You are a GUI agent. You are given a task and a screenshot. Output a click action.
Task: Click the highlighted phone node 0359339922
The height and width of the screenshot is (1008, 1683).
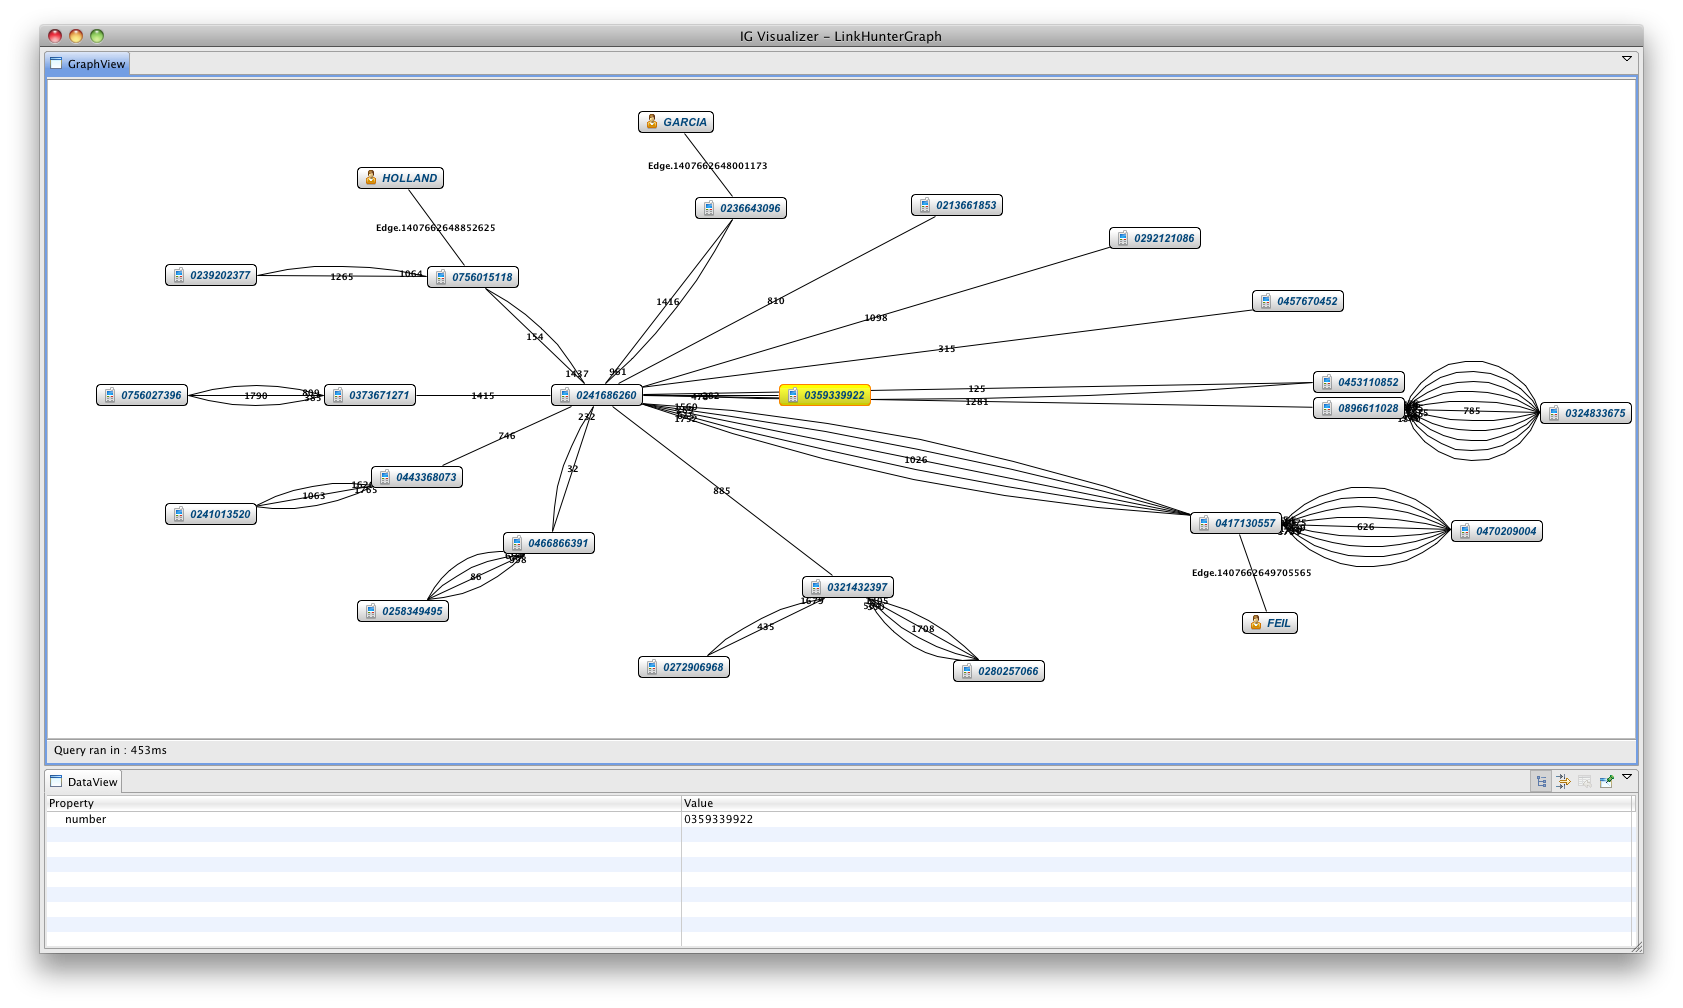[825, 395]
